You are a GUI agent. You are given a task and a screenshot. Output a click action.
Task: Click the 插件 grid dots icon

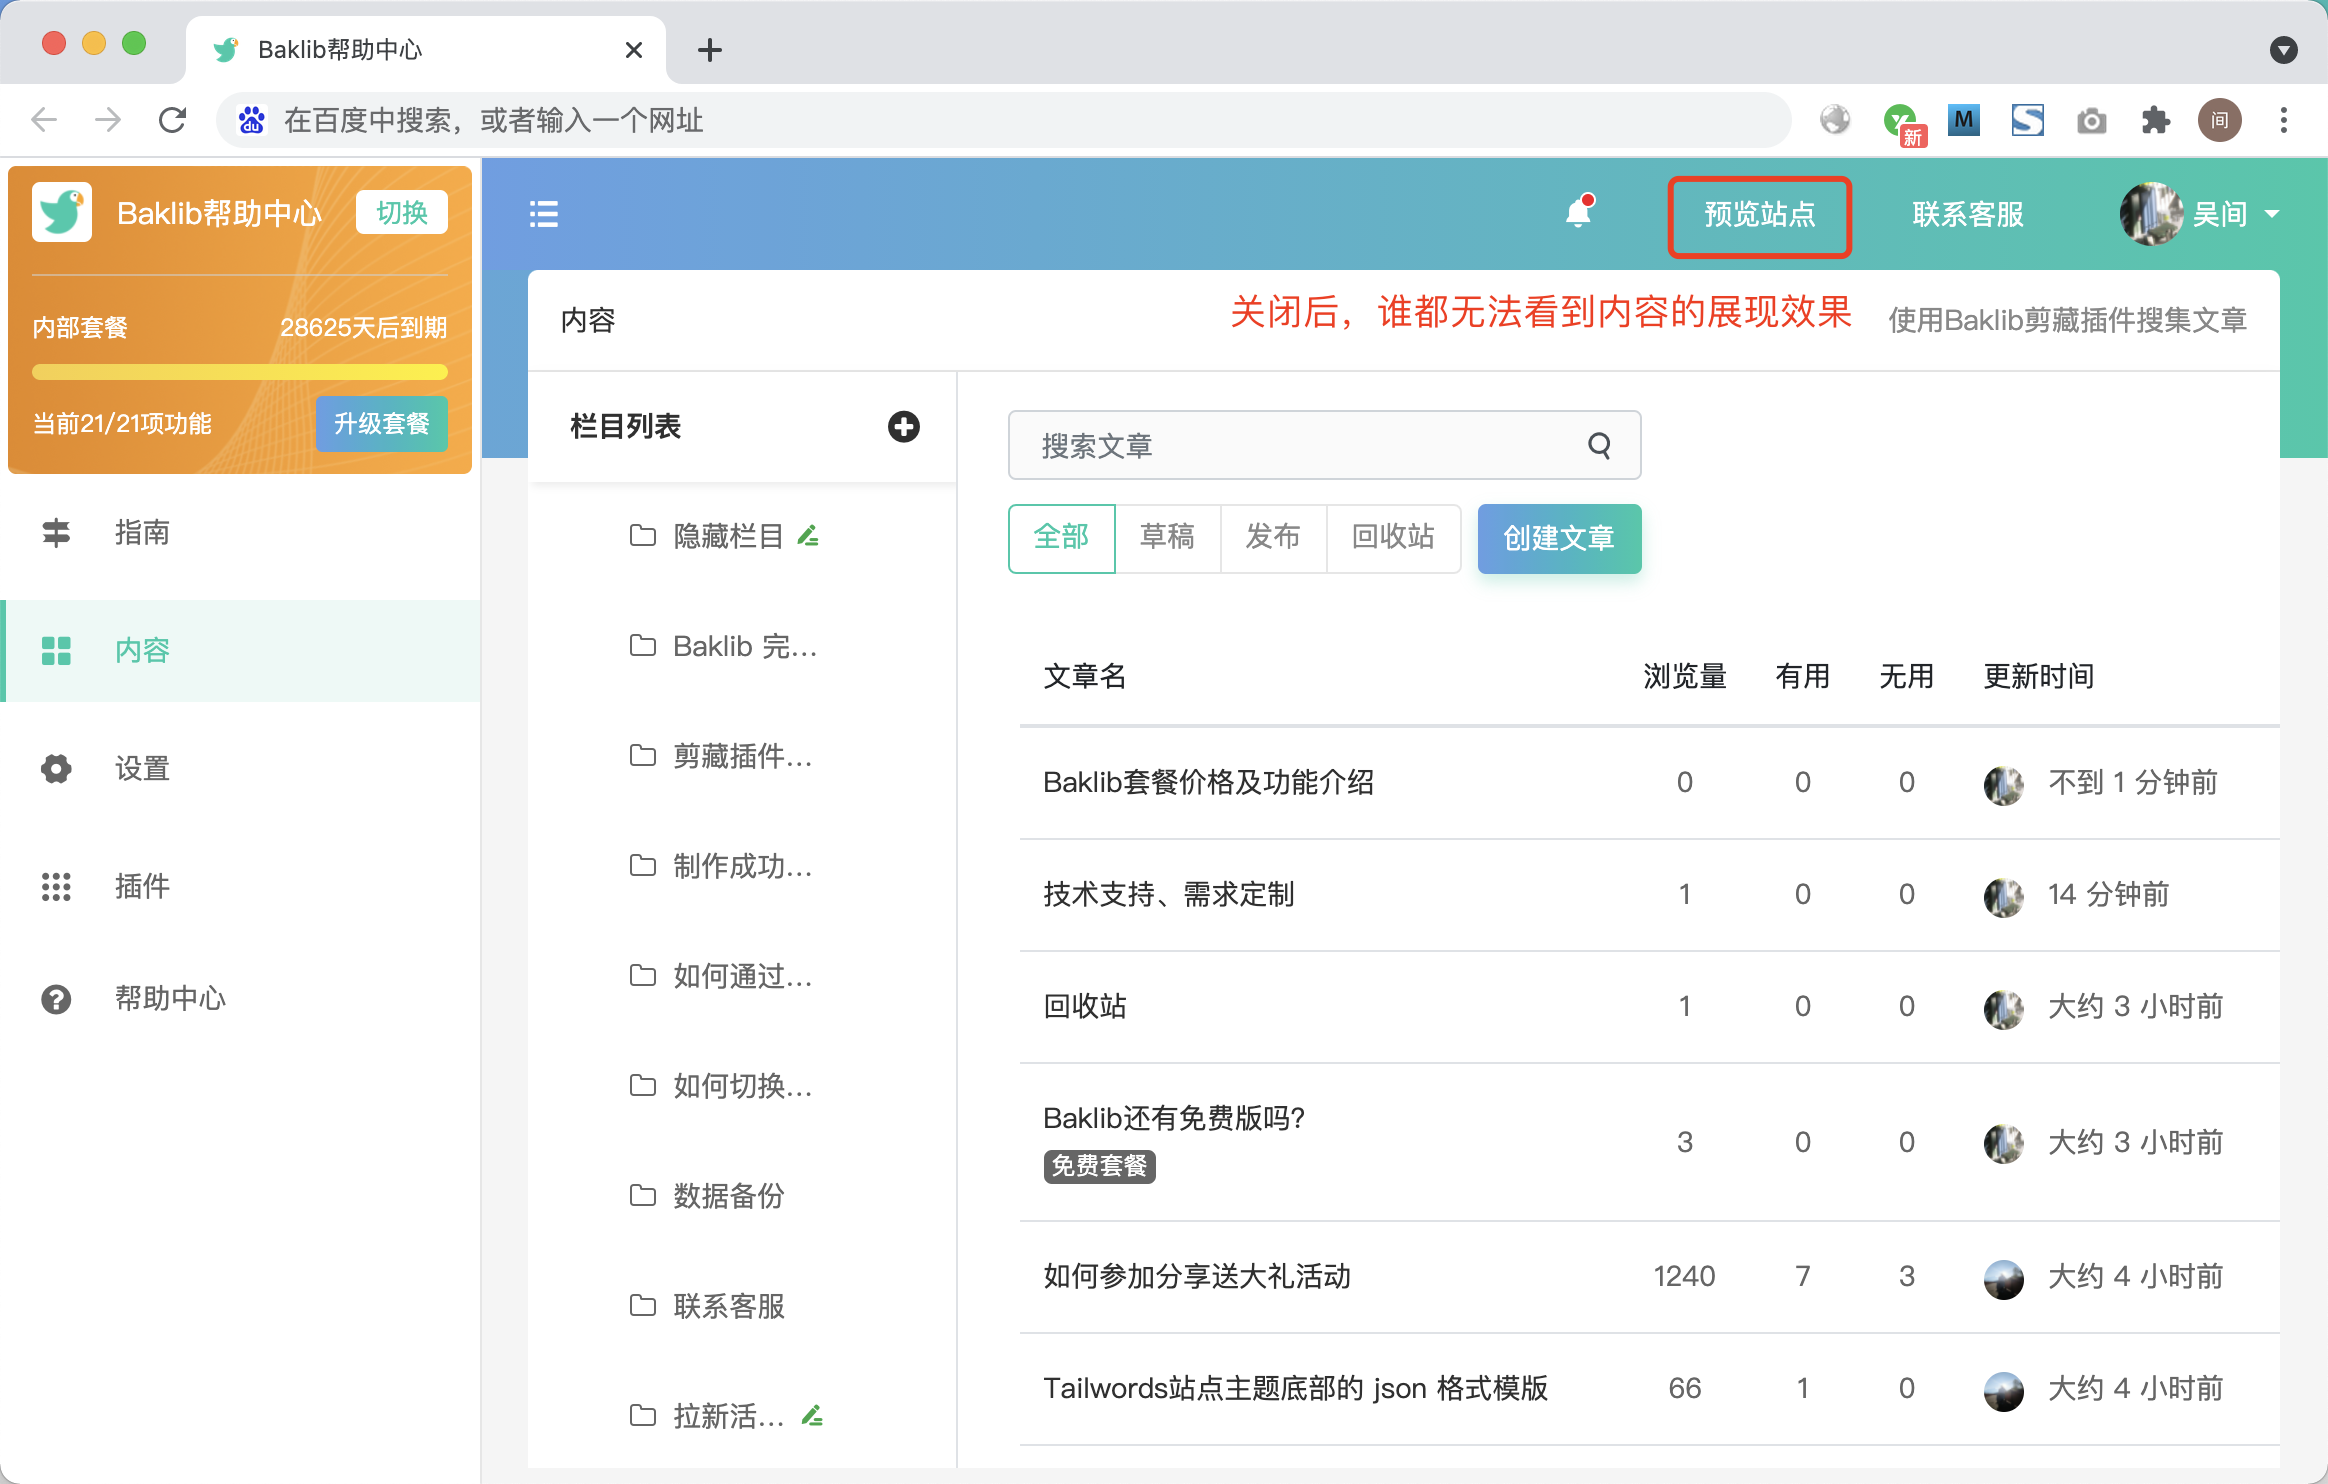(x=56, y=887)
